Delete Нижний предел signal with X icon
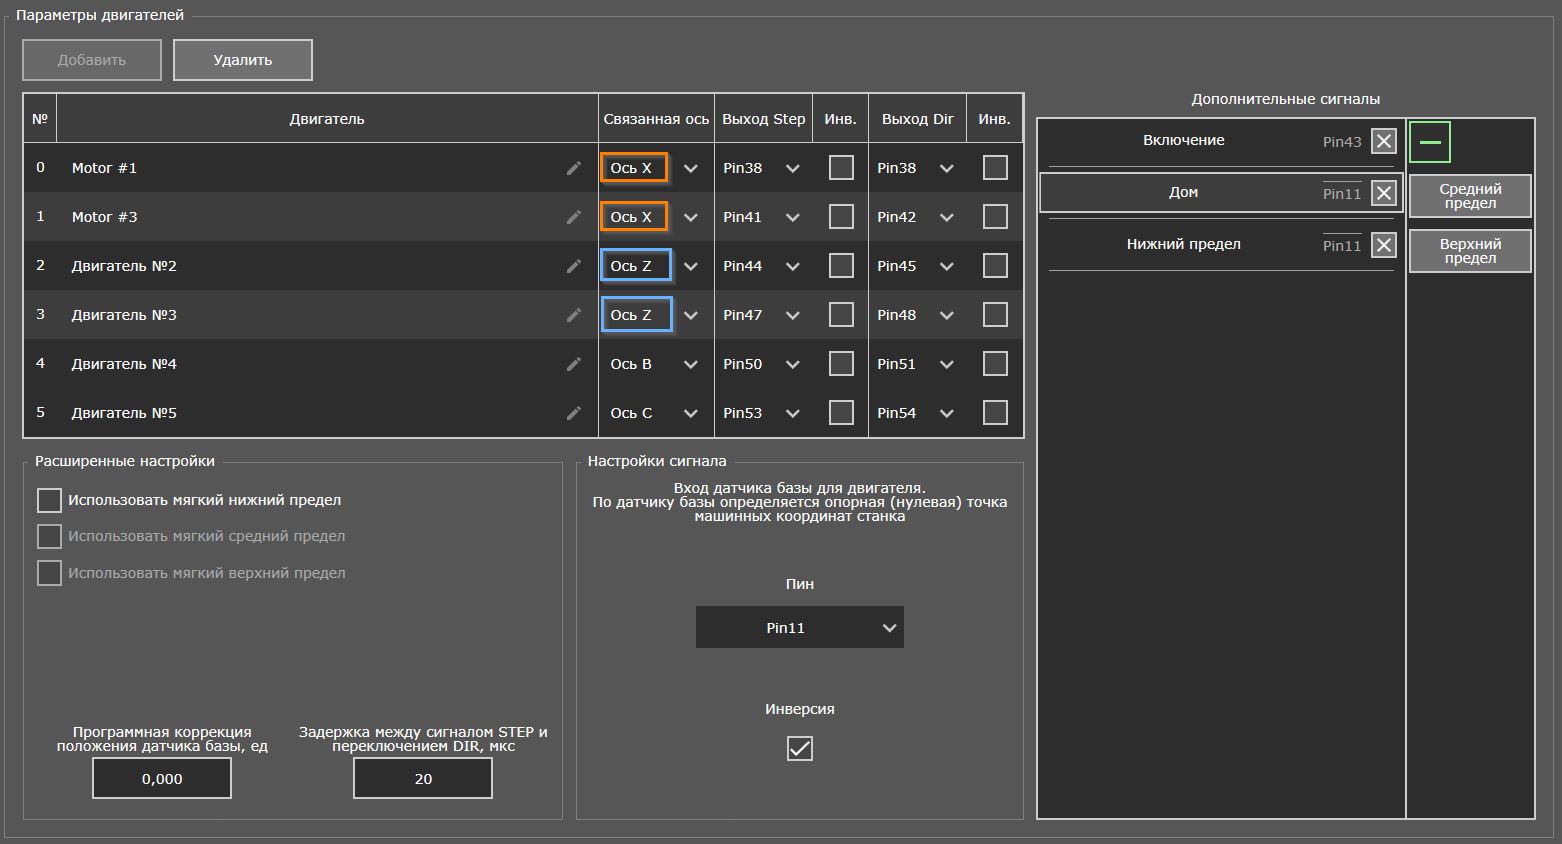The image size is (1562, 844). pyautogui.click(x=1384, y=245)
